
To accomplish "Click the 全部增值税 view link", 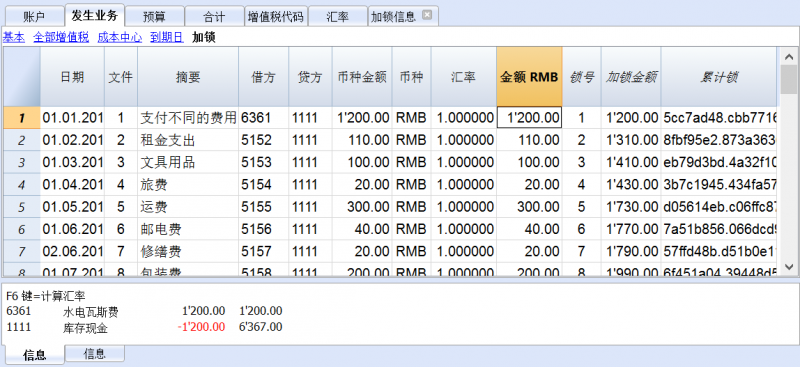I will (61, 37).
